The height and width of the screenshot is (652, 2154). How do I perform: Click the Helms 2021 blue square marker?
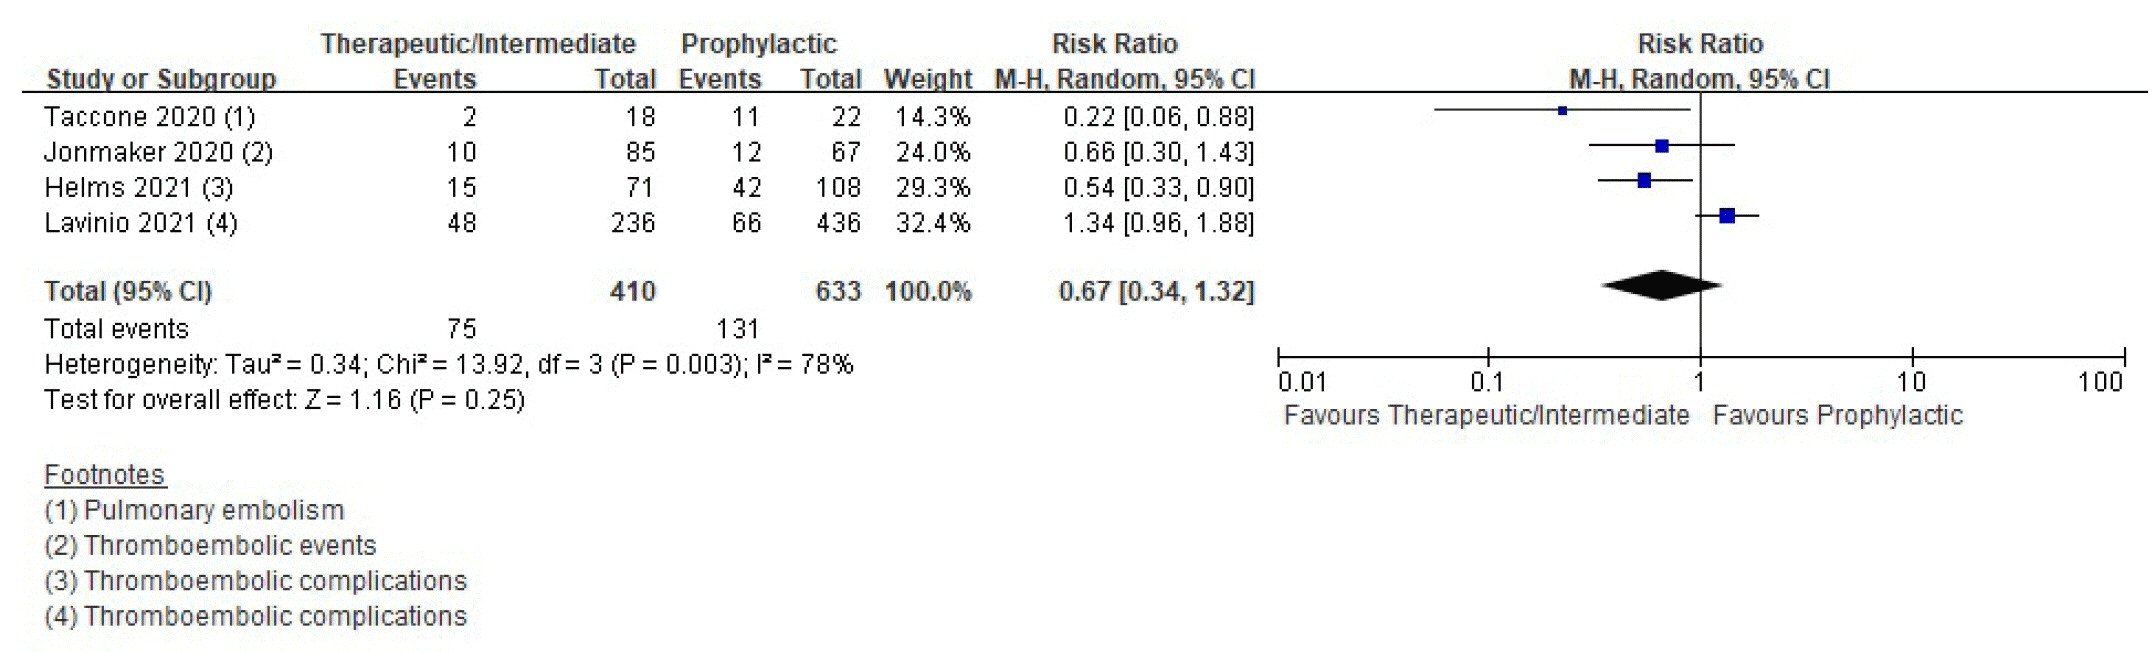[x=1644, y=181]
